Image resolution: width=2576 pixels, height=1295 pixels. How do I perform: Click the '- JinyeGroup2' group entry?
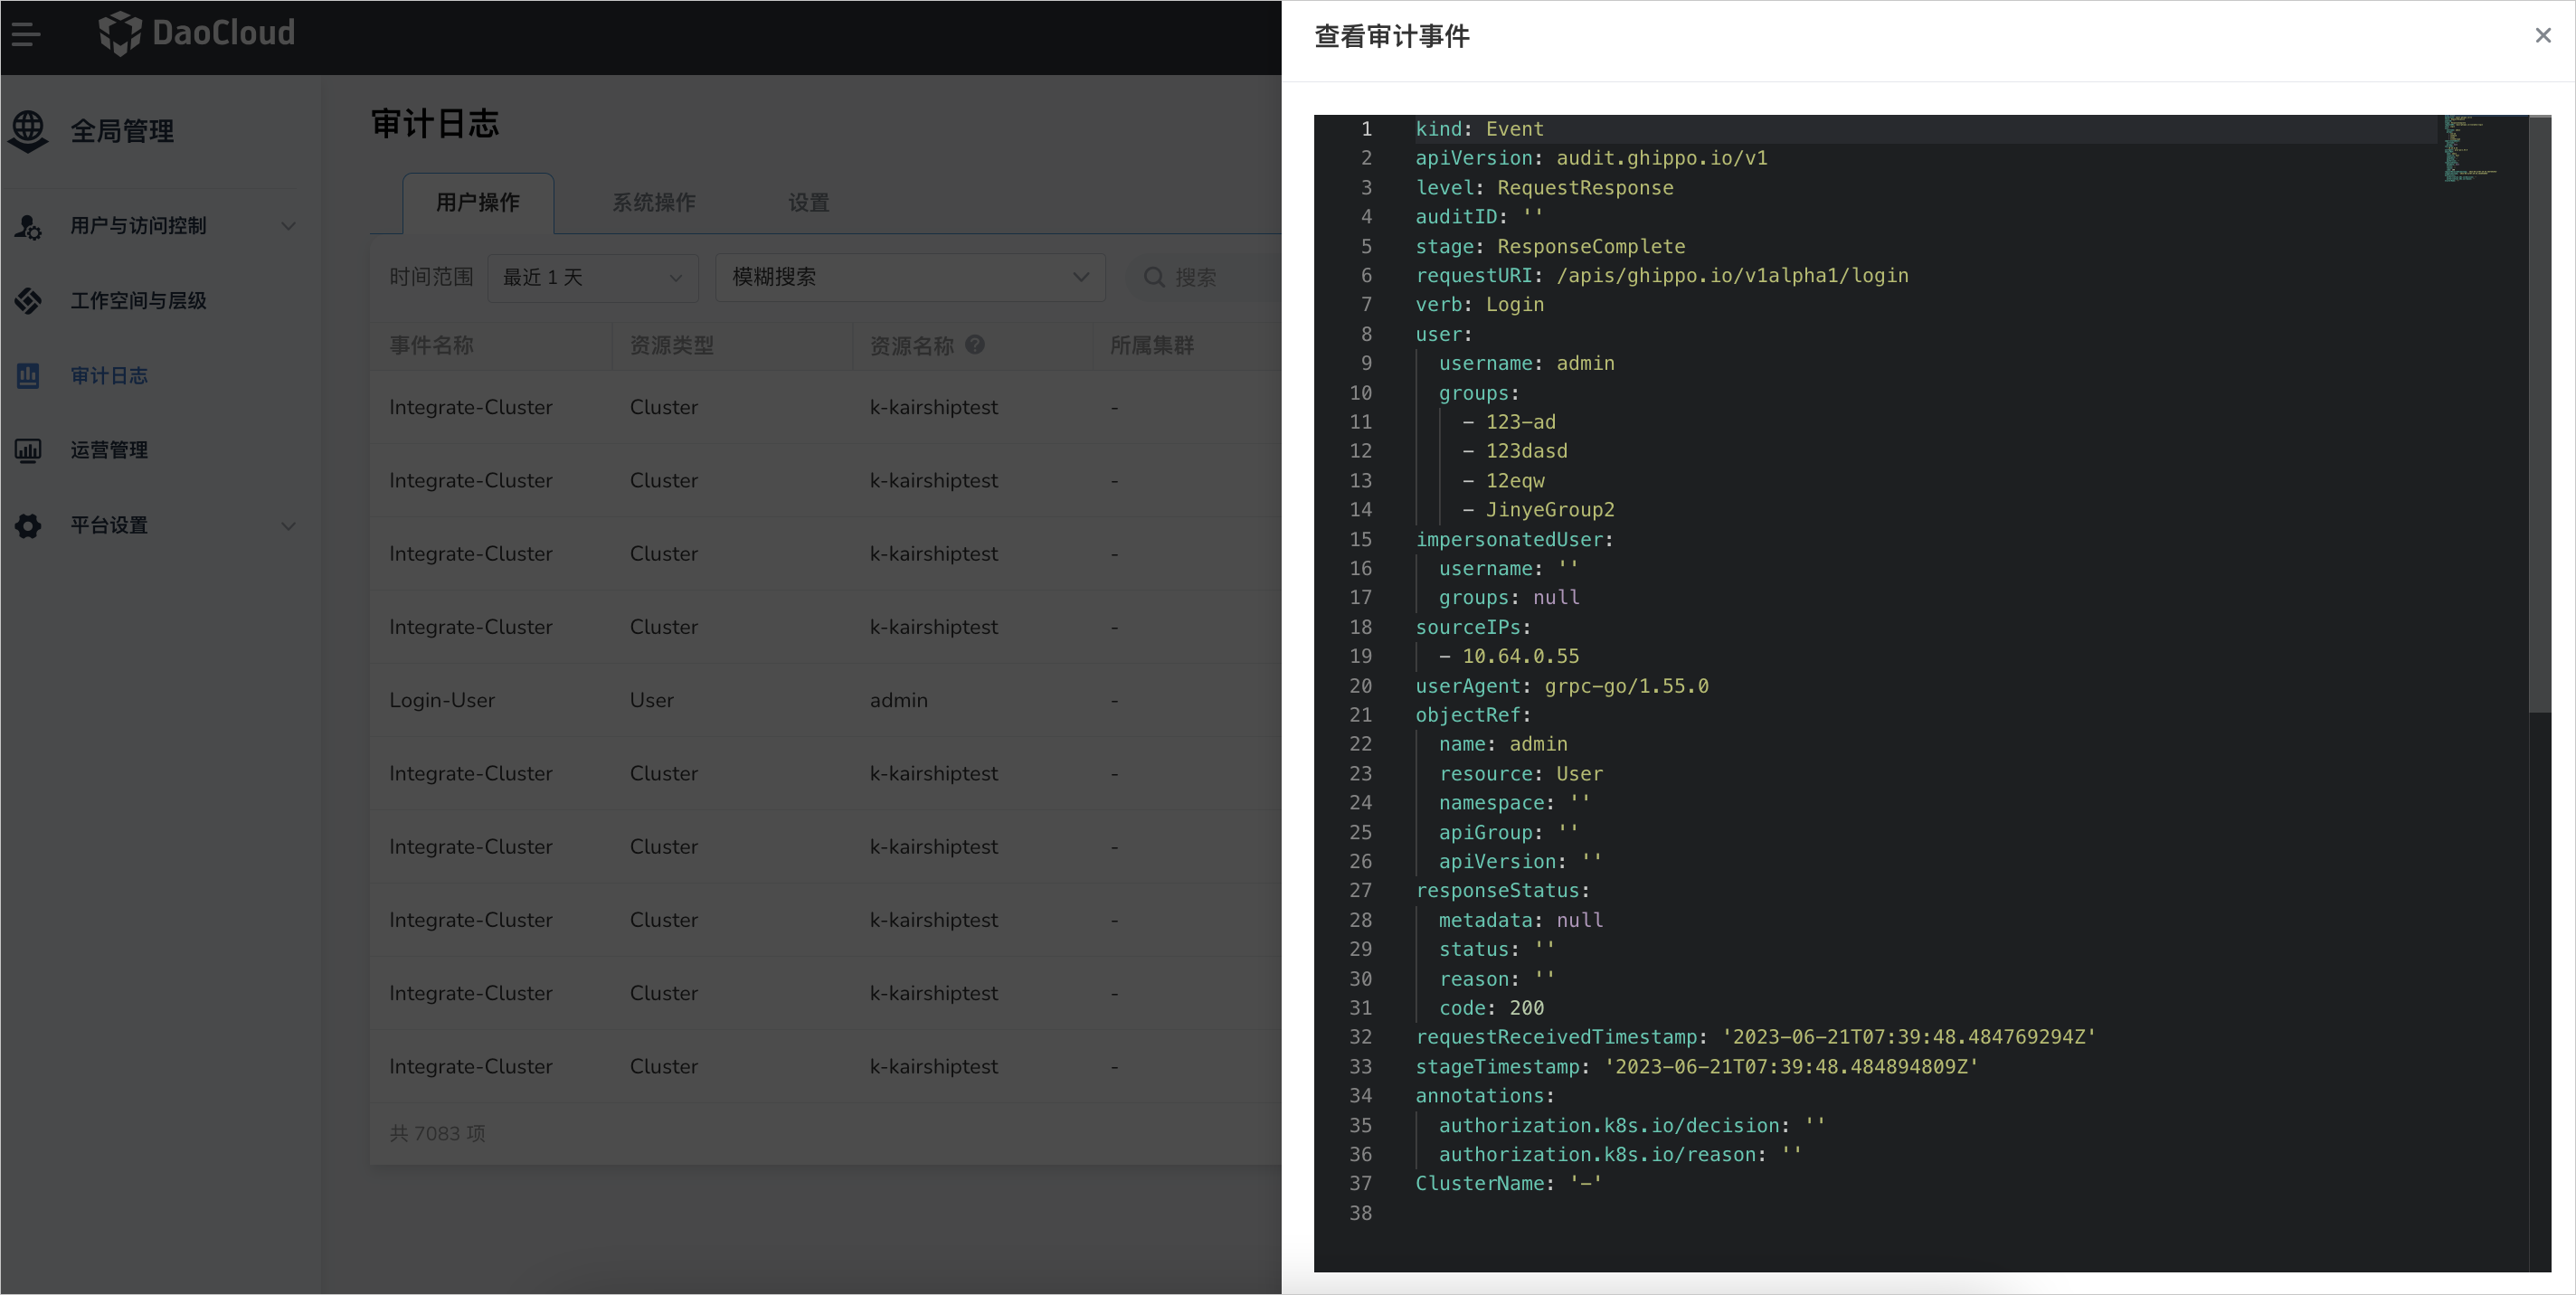point(1538,509)
